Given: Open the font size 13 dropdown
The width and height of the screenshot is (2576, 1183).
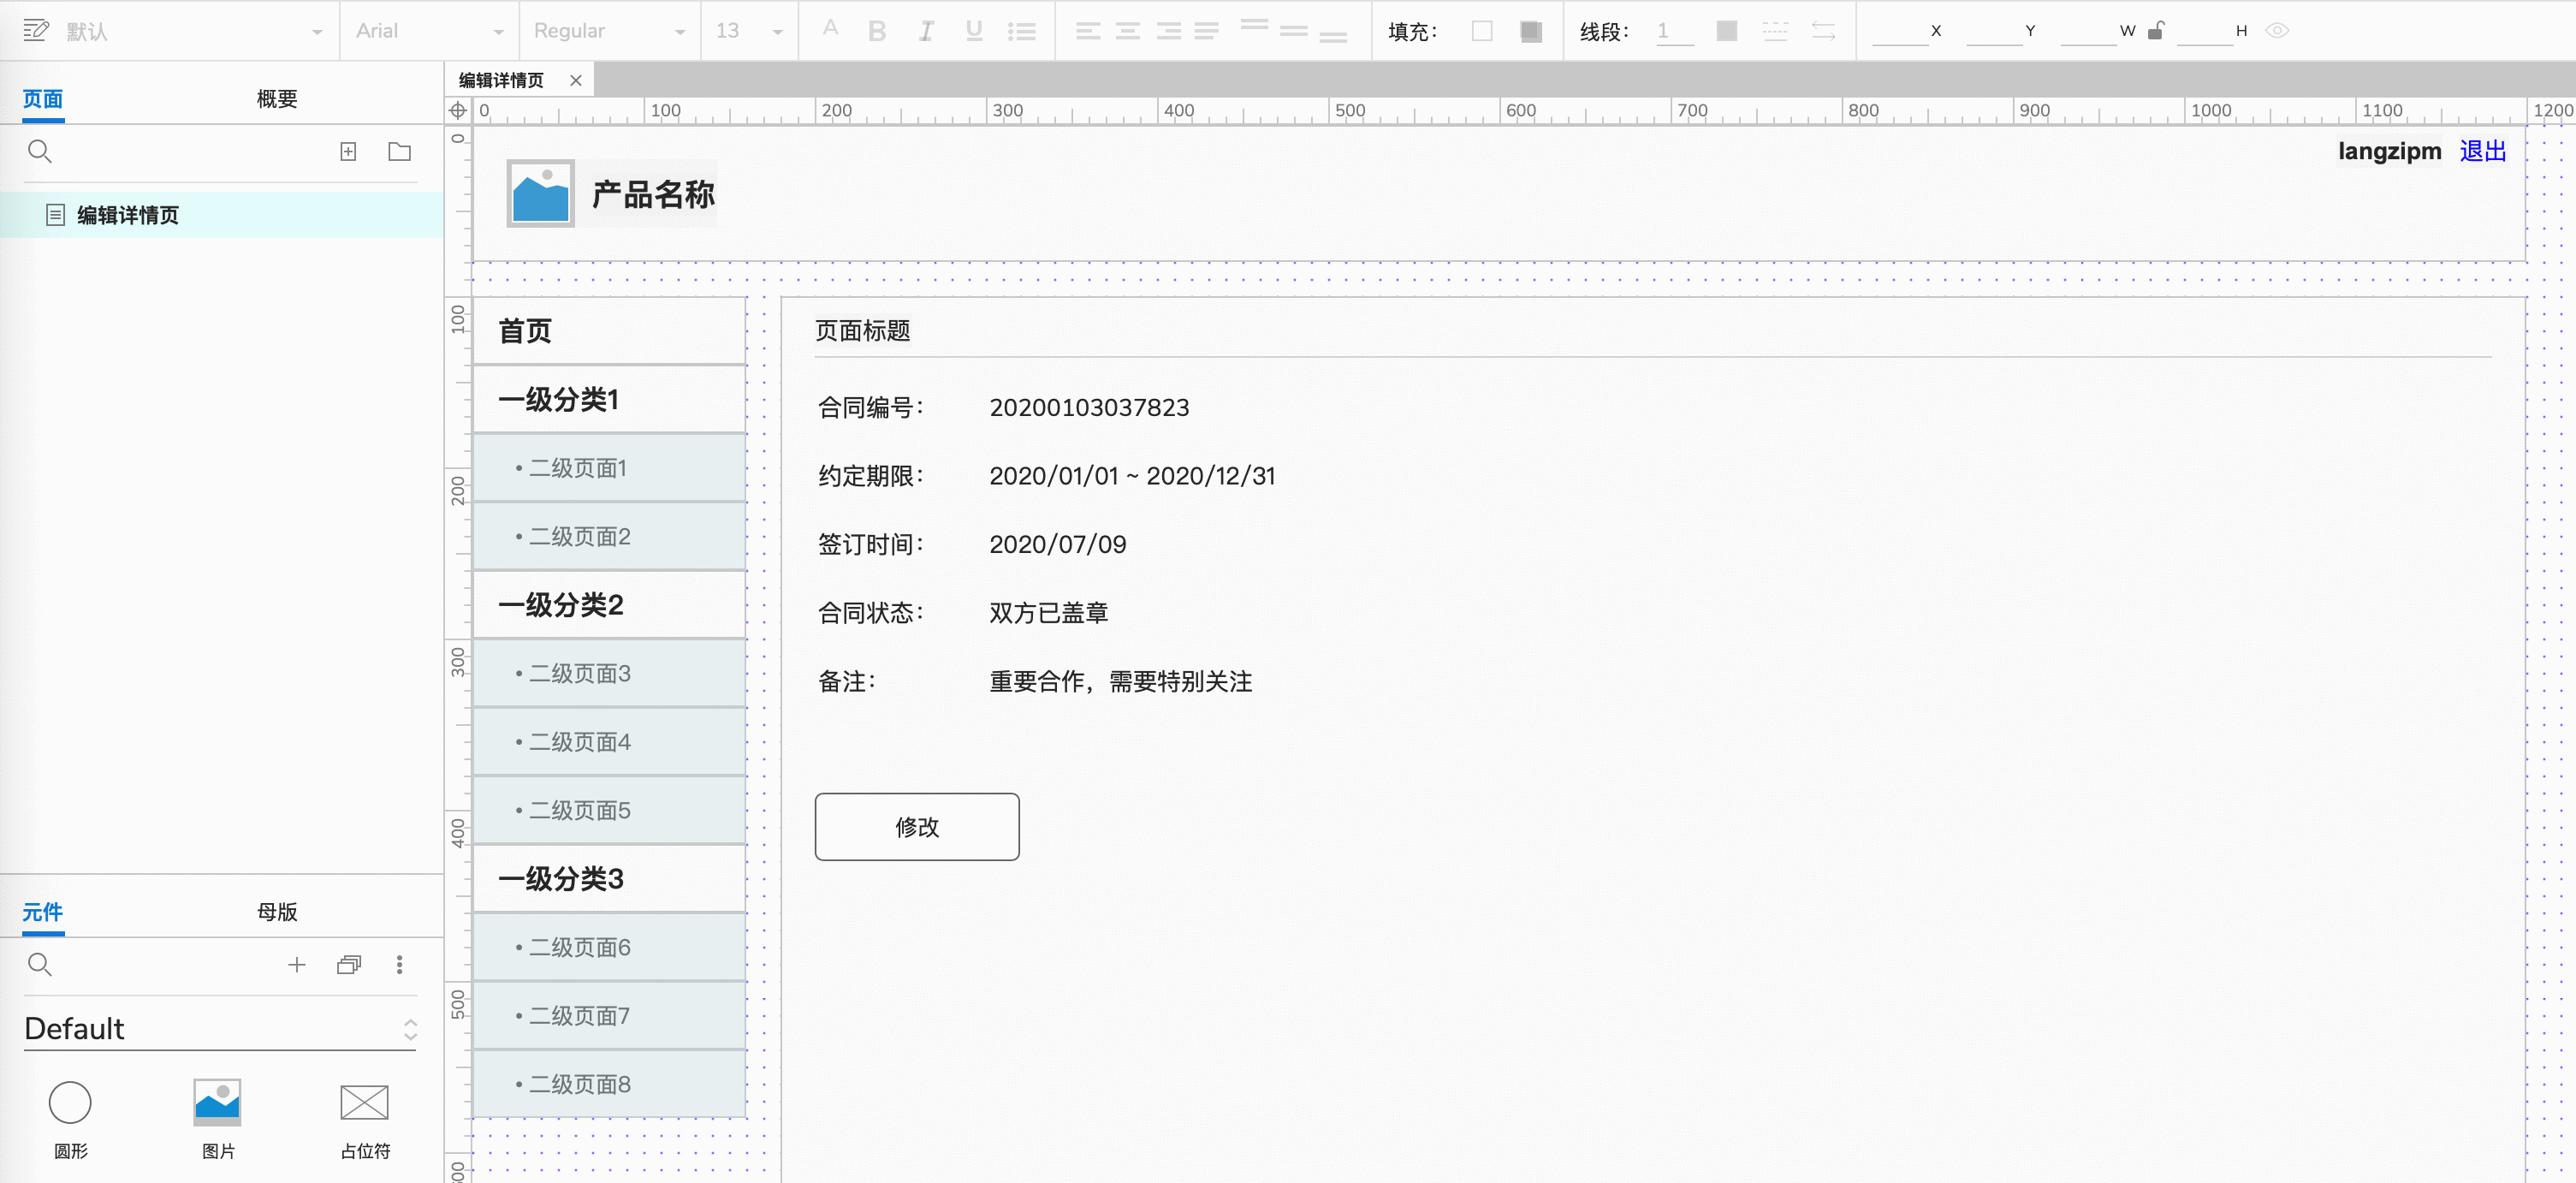Looking at the screenshot, I should [x=749, y=31].
